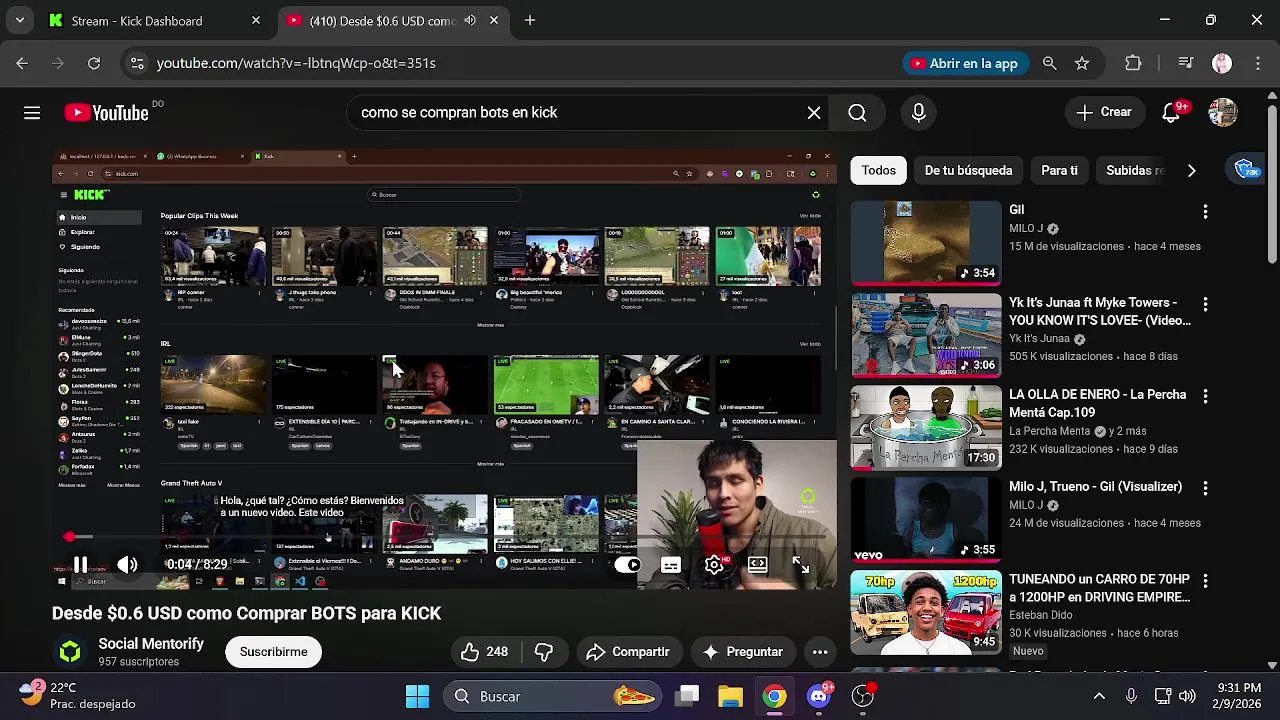Mute the video volume speaker icon
Viewport: 1280px width, 720px height.
point(127,565)
